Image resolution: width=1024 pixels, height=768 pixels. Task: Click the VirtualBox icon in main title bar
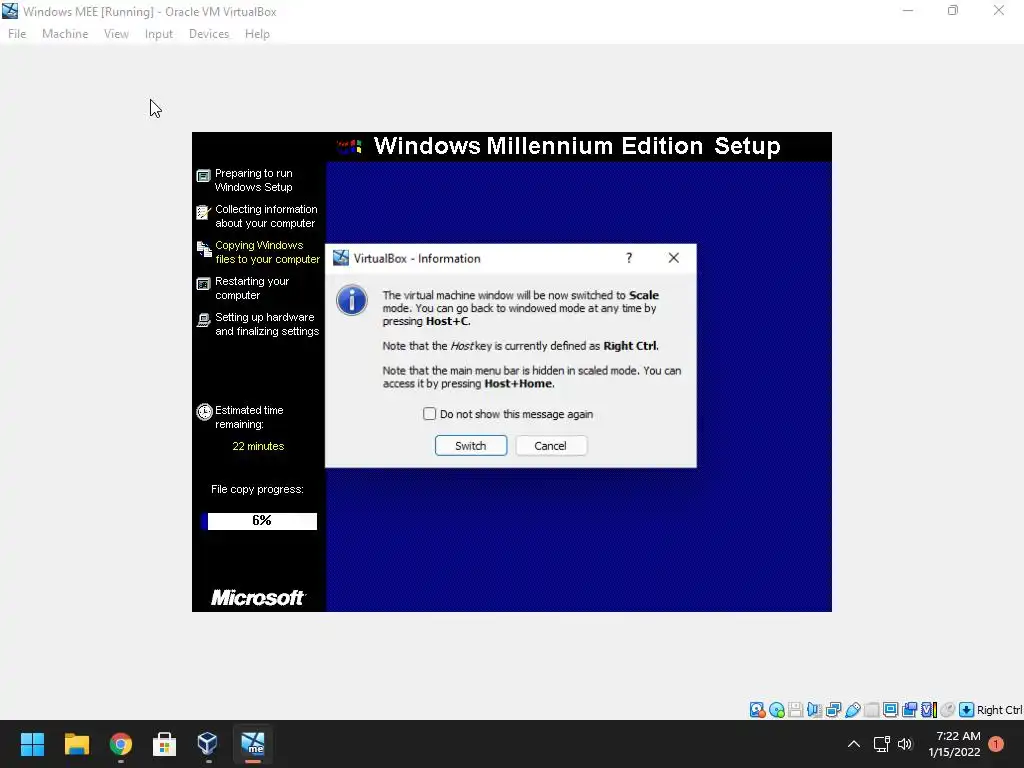pyautogui.click(x=10, y=11)
